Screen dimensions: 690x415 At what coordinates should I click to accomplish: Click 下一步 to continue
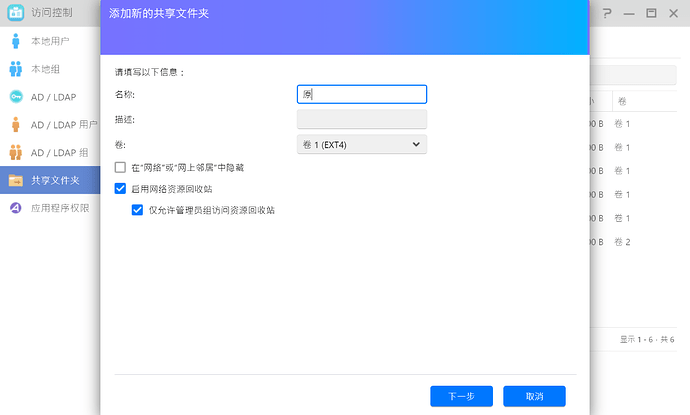point(461,396)
